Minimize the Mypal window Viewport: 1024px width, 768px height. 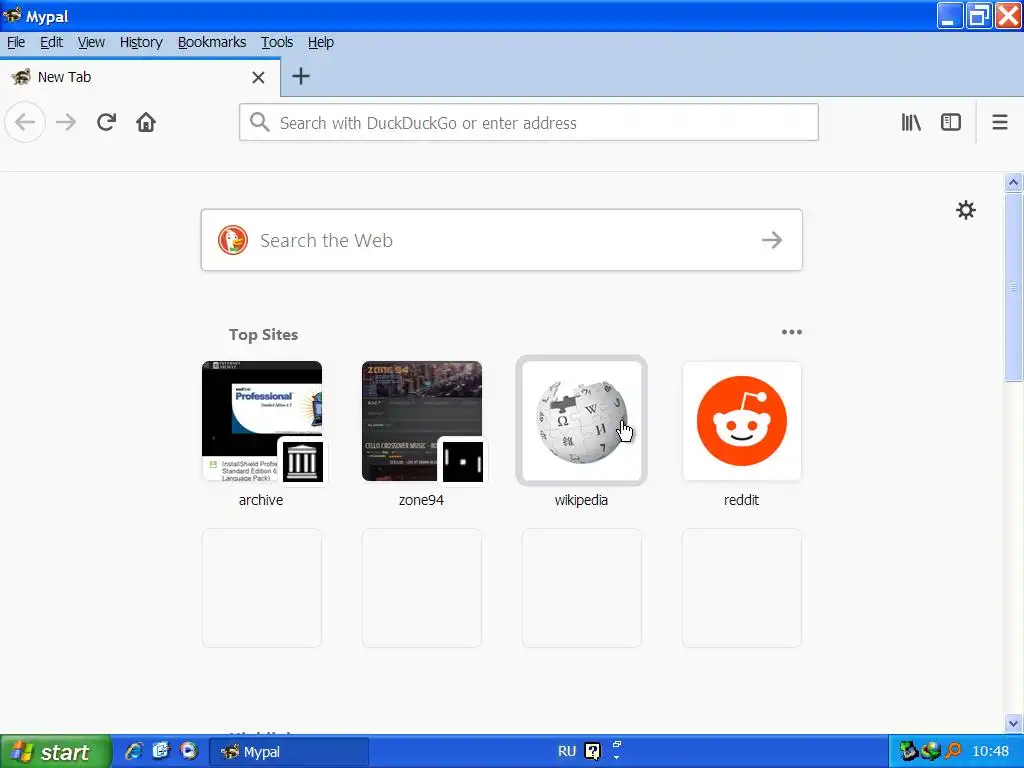coord(950,16)
